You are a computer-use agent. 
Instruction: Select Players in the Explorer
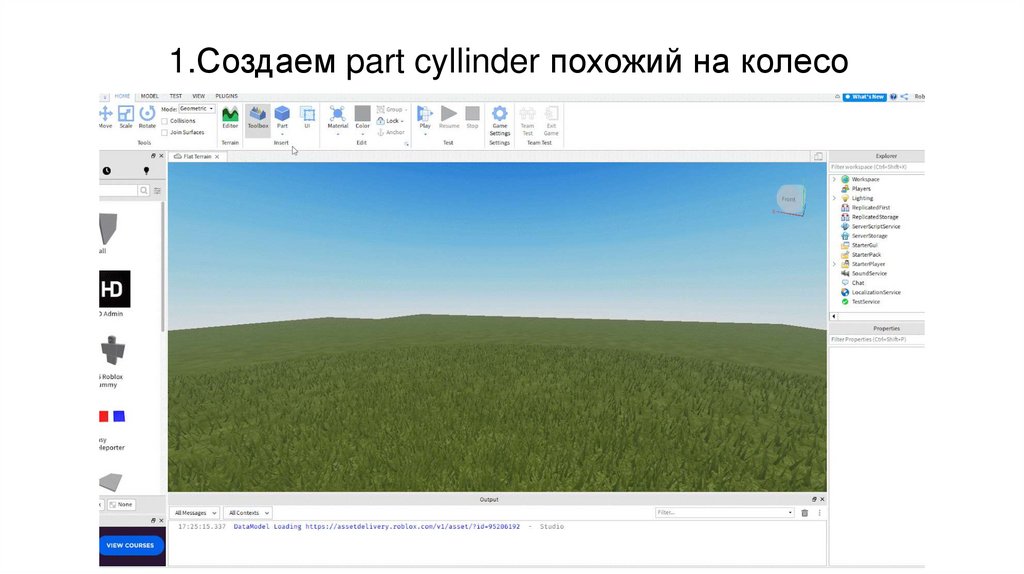[x=861, y=189]
